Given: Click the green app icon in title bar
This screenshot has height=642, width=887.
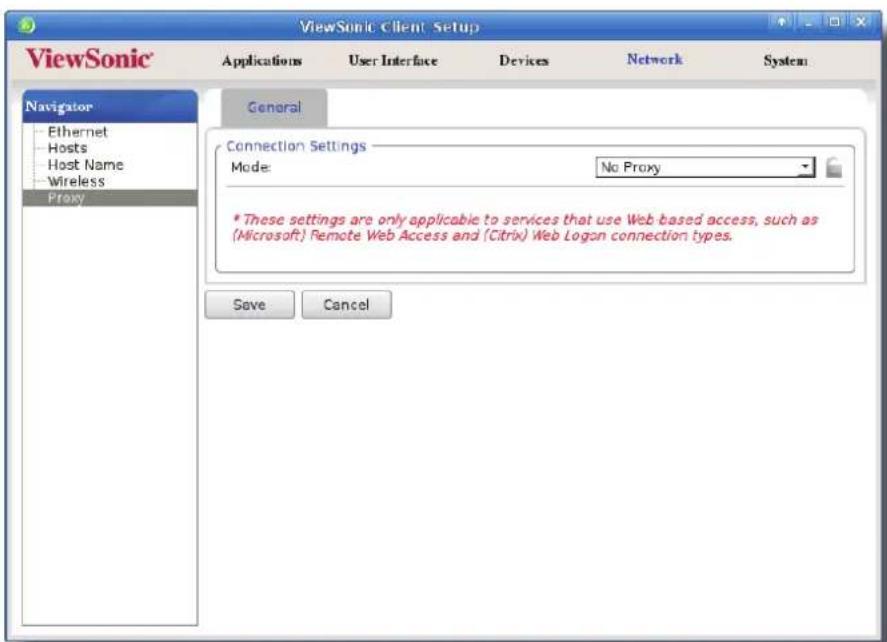Looking at the screenshot, I should (26, 25).
